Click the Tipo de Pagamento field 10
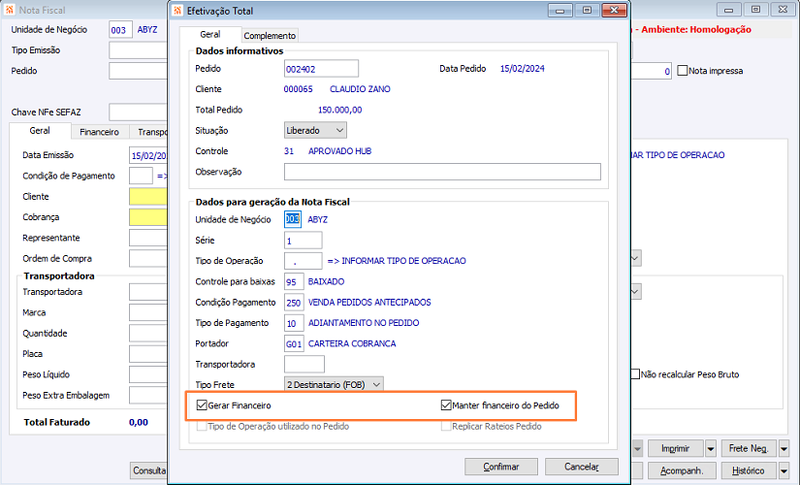800x485 pixels. click(294, 323)
